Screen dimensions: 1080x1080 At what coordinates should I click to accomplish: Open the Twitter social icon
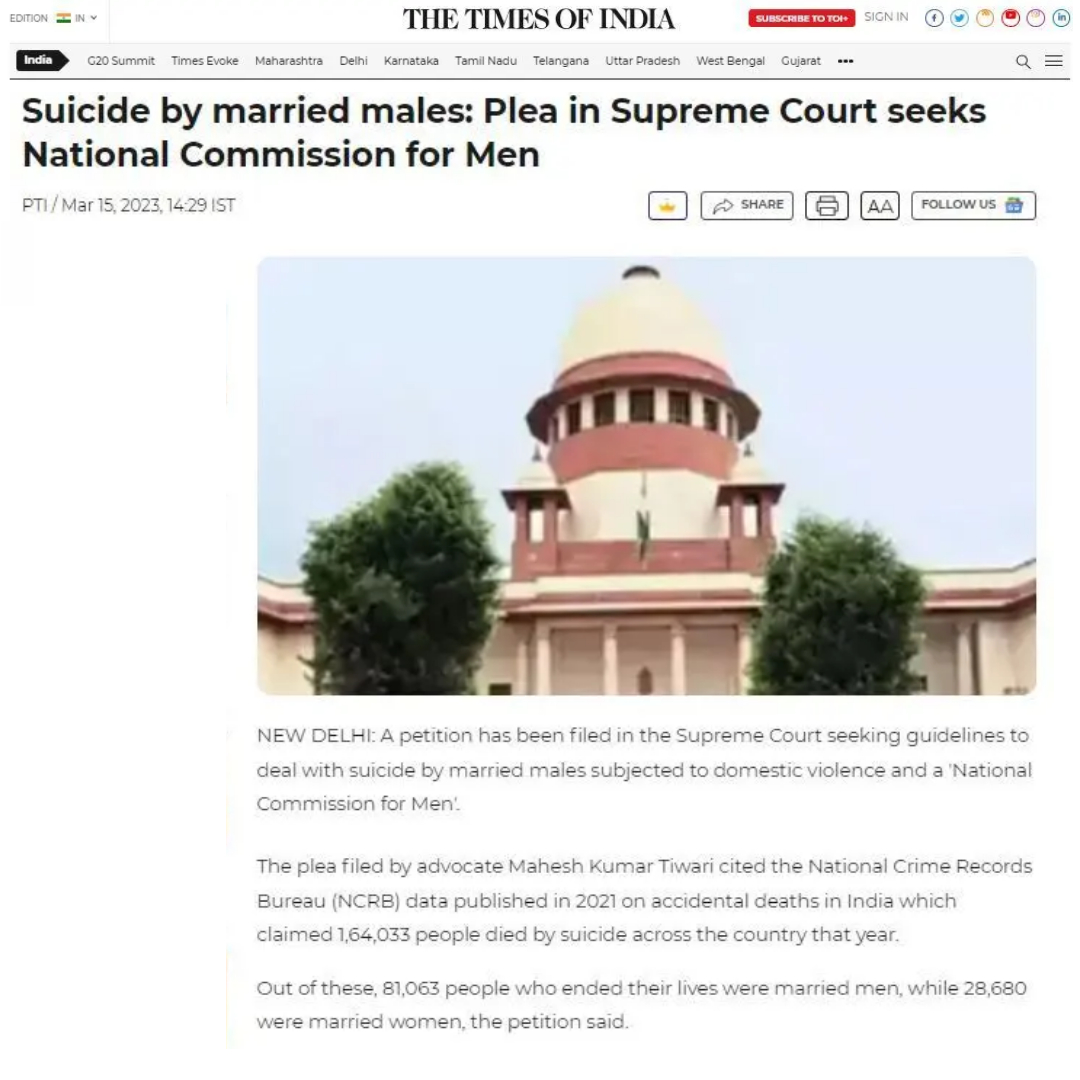(959, 18)
